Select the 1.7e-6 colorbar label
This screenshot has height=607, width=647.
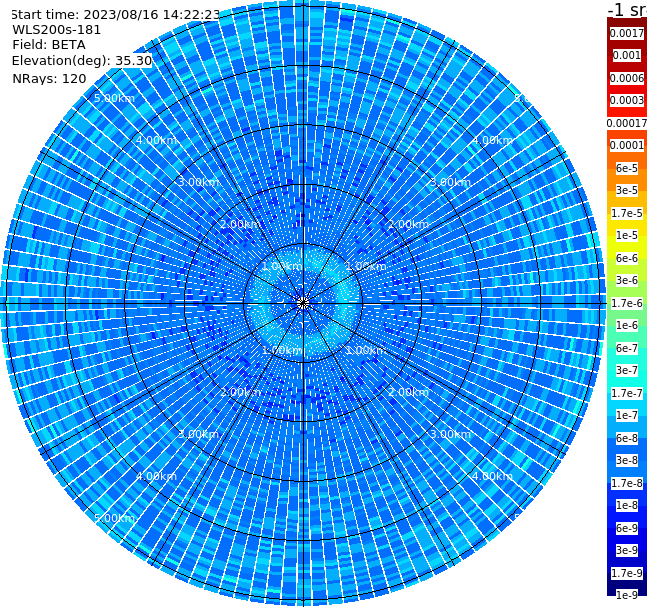[627, 303]
